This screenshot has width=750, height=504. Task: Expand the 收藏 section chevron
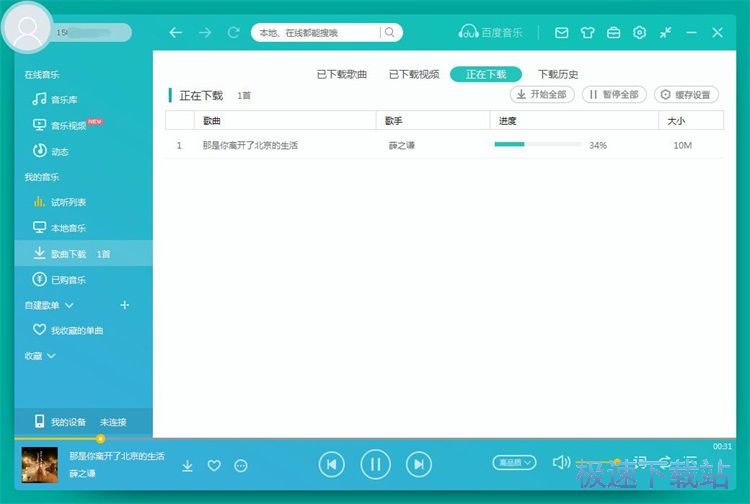point(51,356)
